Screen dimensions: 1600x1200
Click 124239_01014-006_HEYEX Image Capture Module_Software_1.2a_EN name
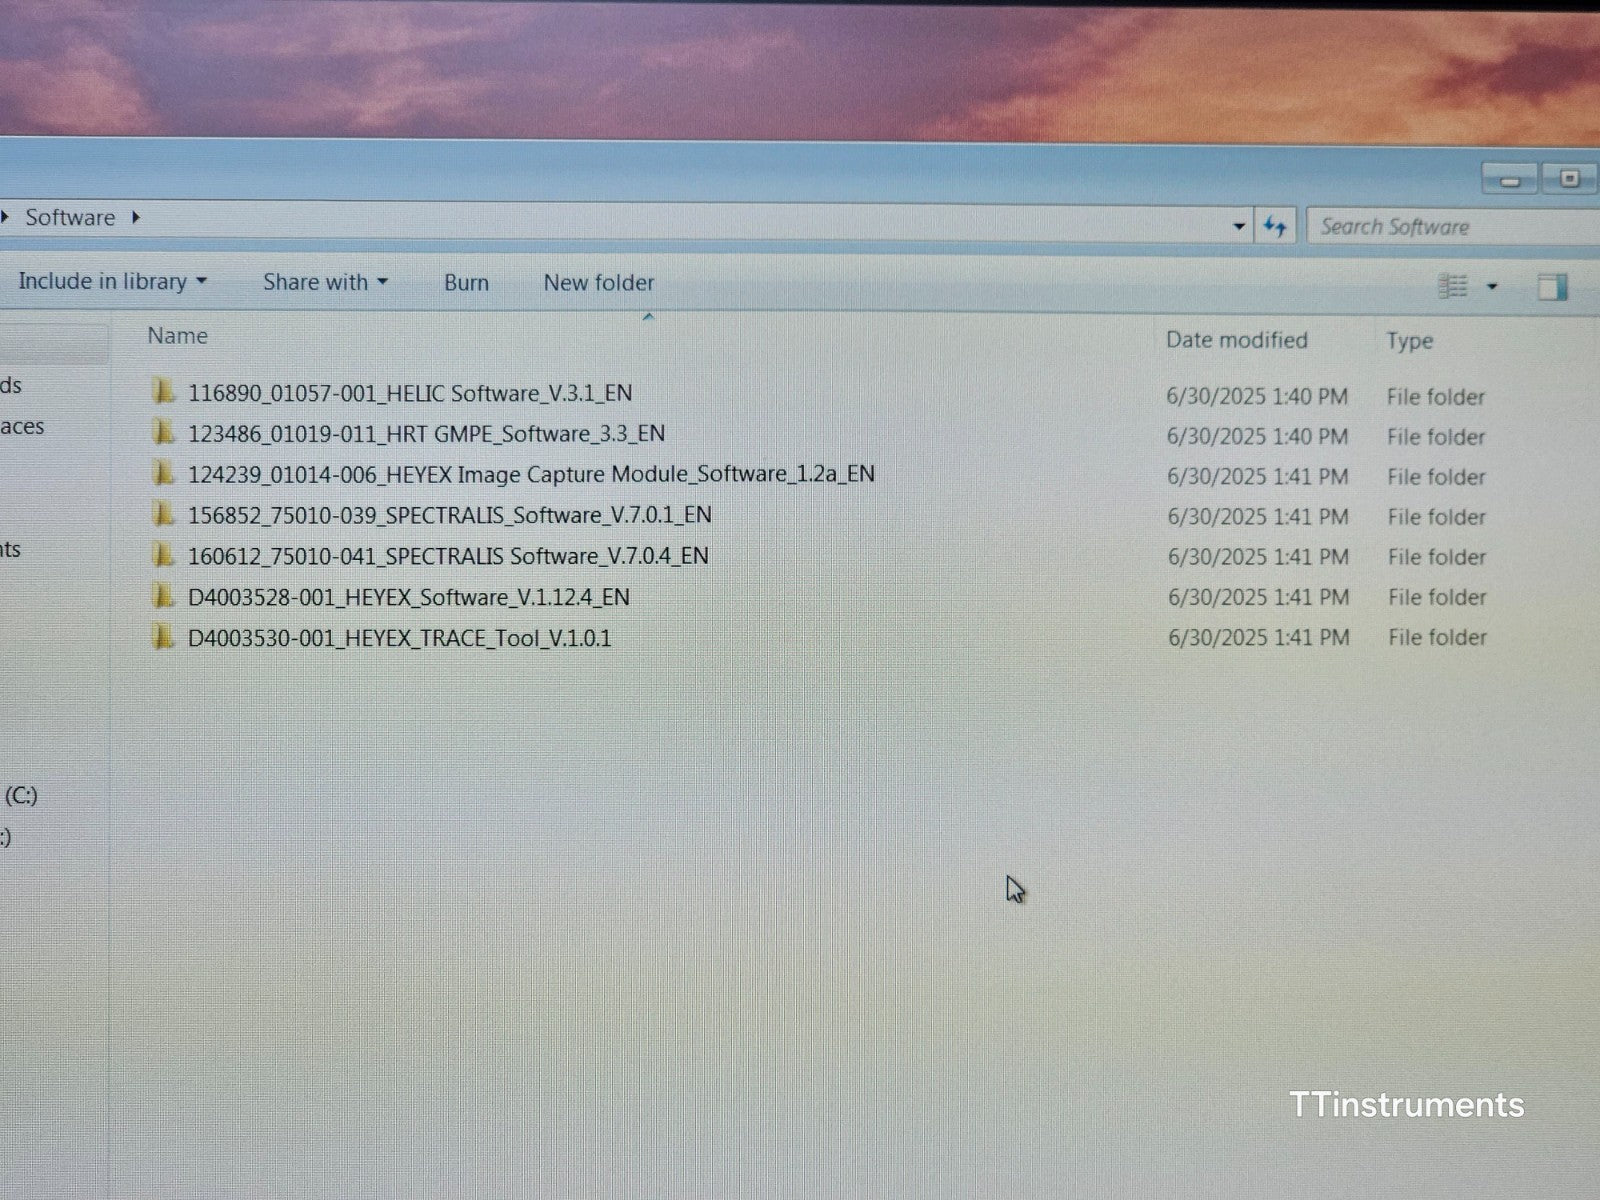[531, 474]
